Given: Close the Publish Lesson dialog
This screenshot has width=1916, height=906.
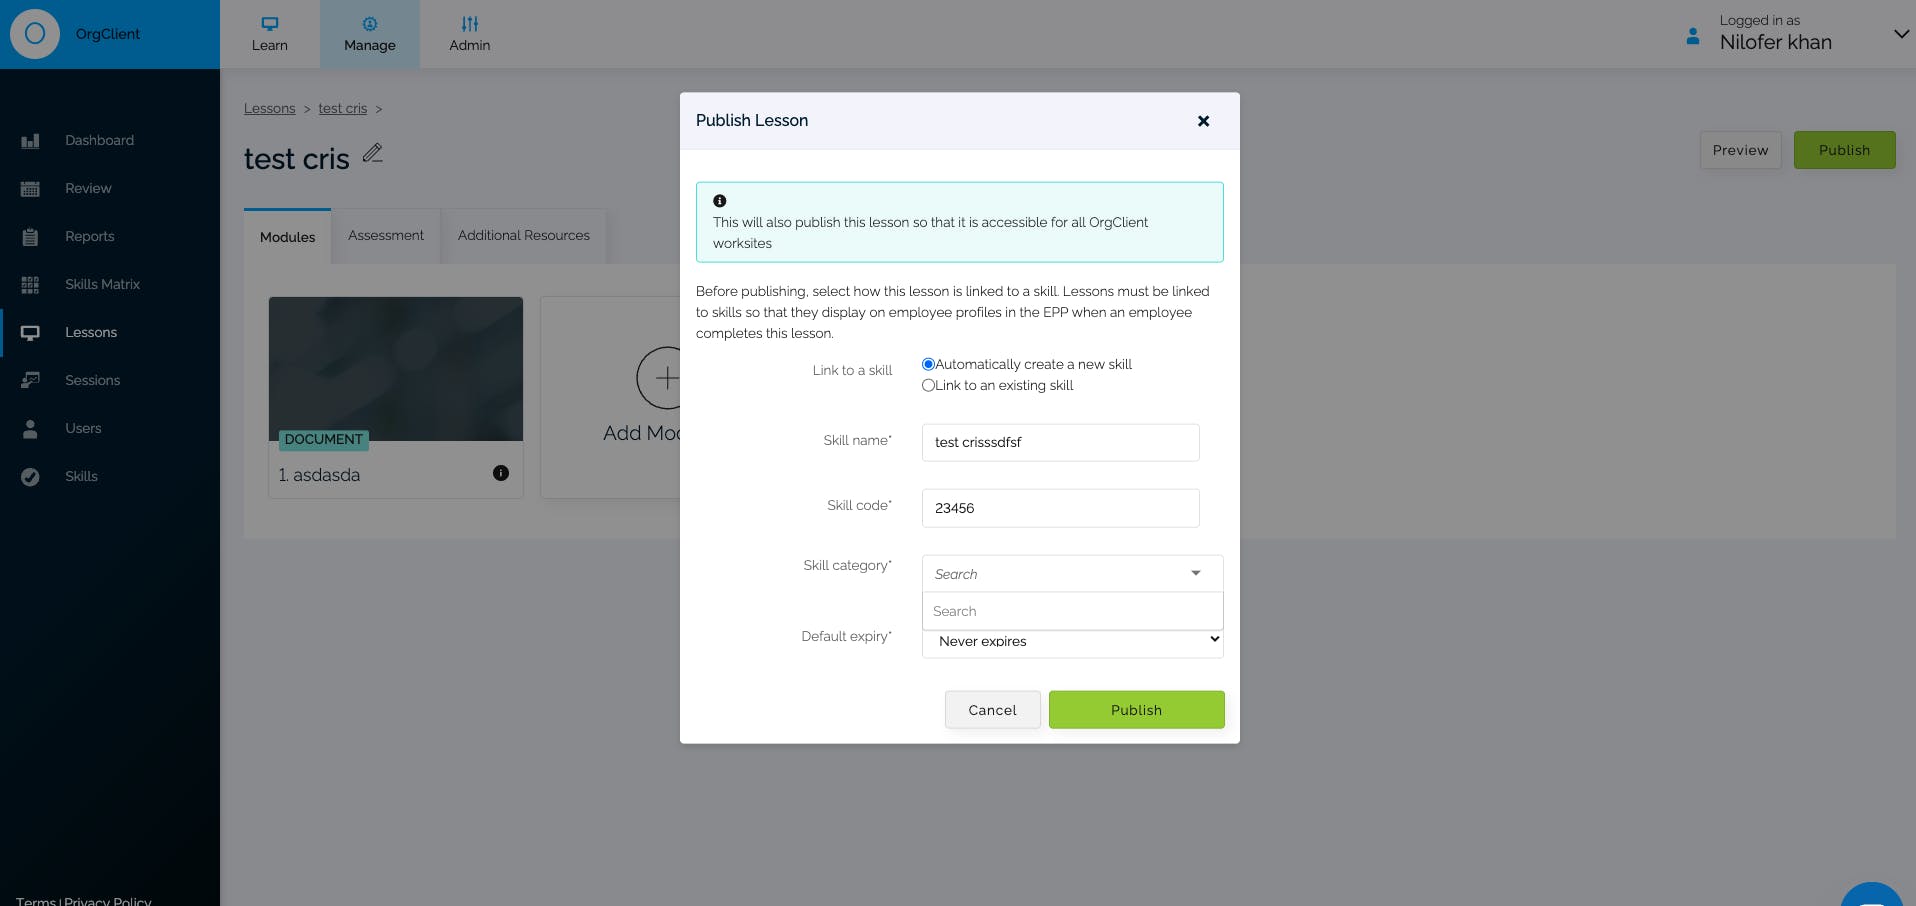Looking at the screenshot, I should click(x=1203, y=121).
